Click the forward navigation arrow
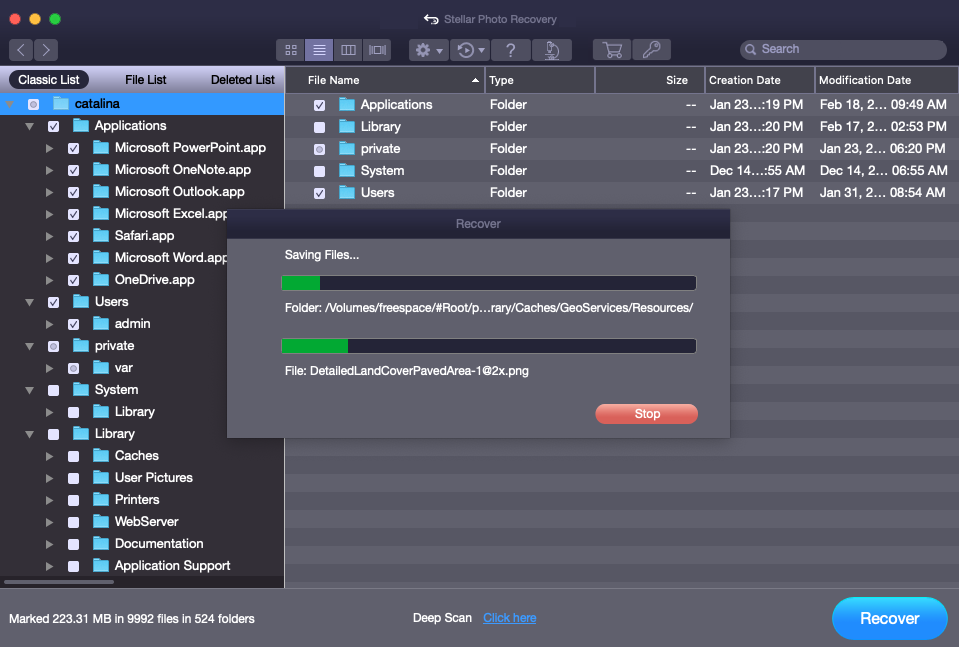 tap(46, 50)
